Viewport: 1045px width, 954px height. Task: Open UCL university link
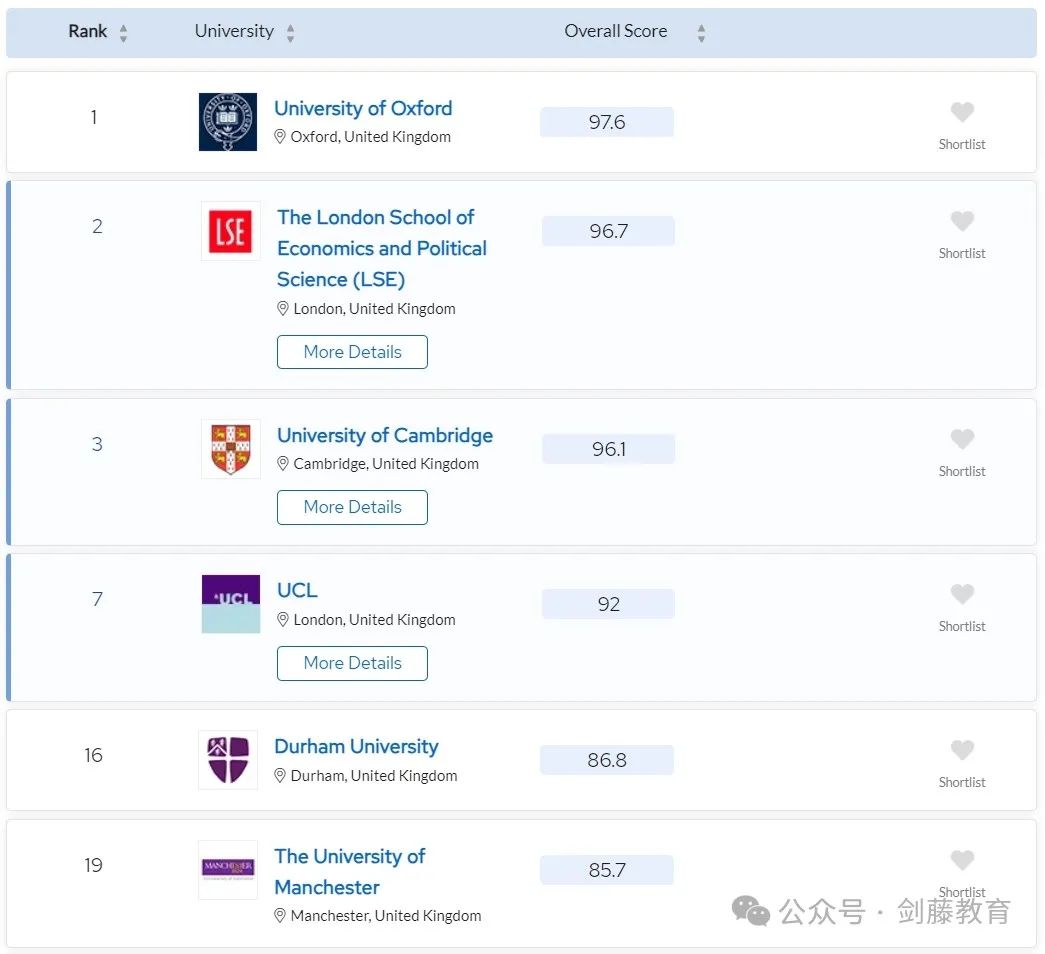coord(297,590)
